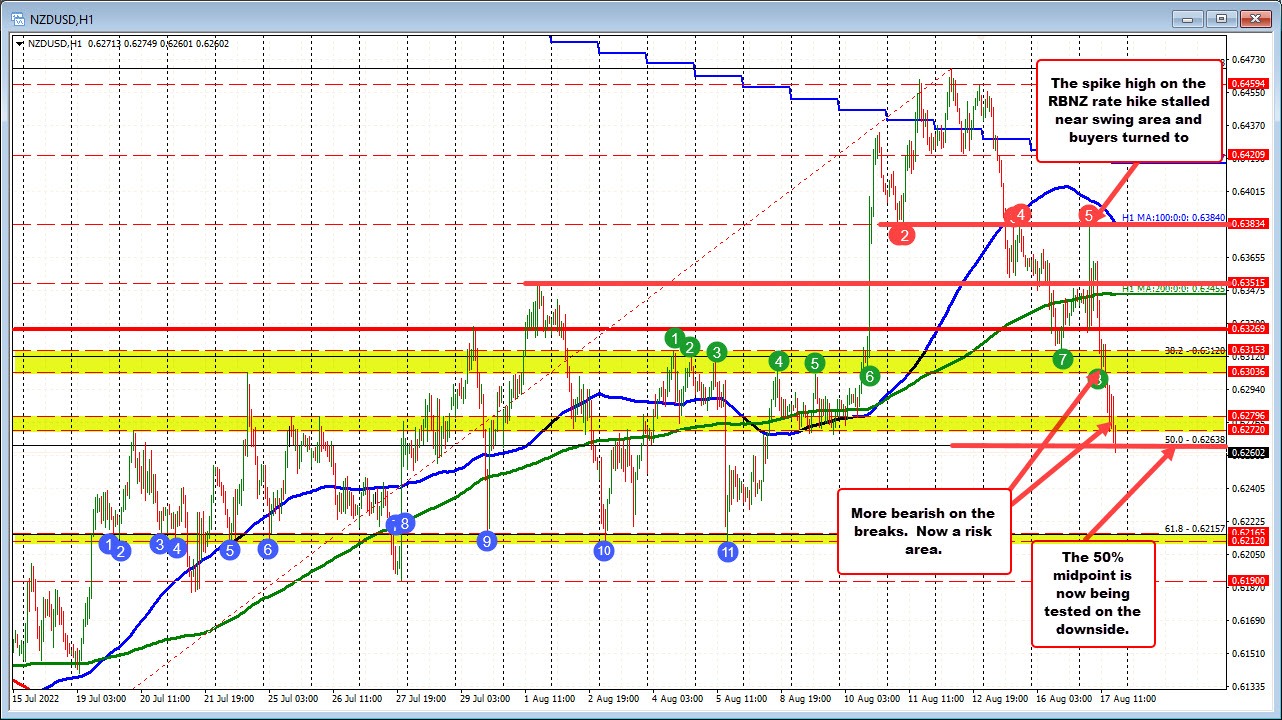Click the 29 Jul 03:00 time axis label
The image size is (1282, 720).
[x=485, y=697]
